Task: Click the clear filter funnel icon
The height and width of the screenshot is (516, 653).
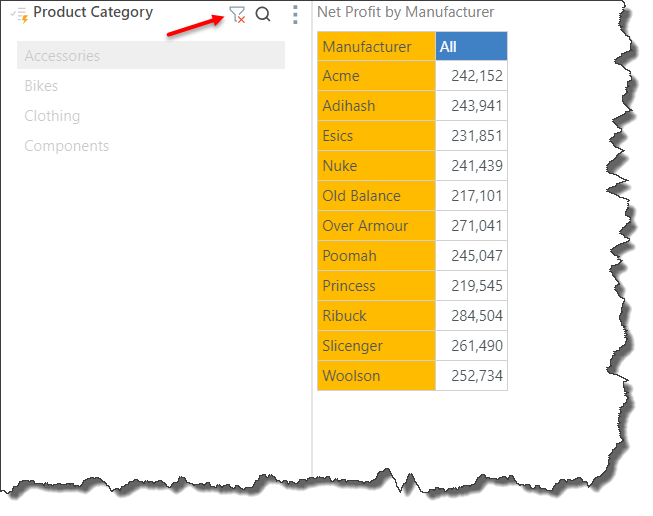Action: pos(237,15)
